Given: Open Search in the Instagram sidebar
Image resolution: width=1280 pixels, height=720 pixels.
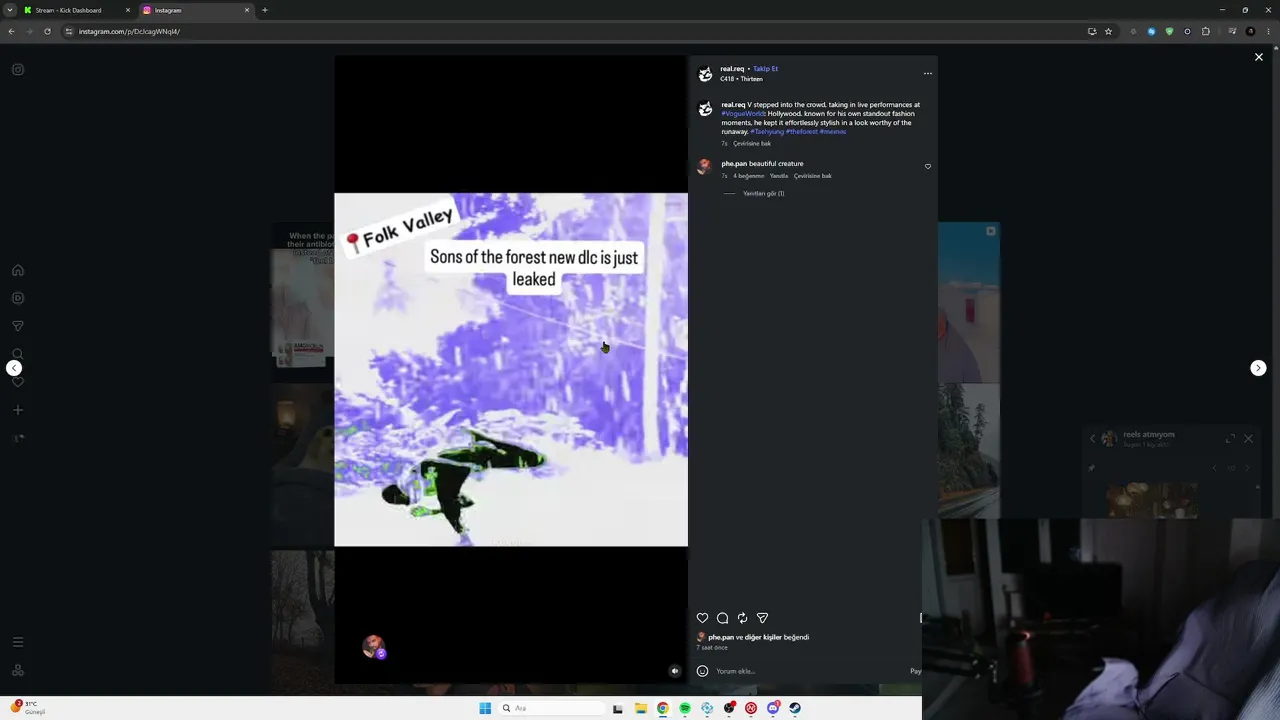Looking at the screenshot, I should point(18,354).
